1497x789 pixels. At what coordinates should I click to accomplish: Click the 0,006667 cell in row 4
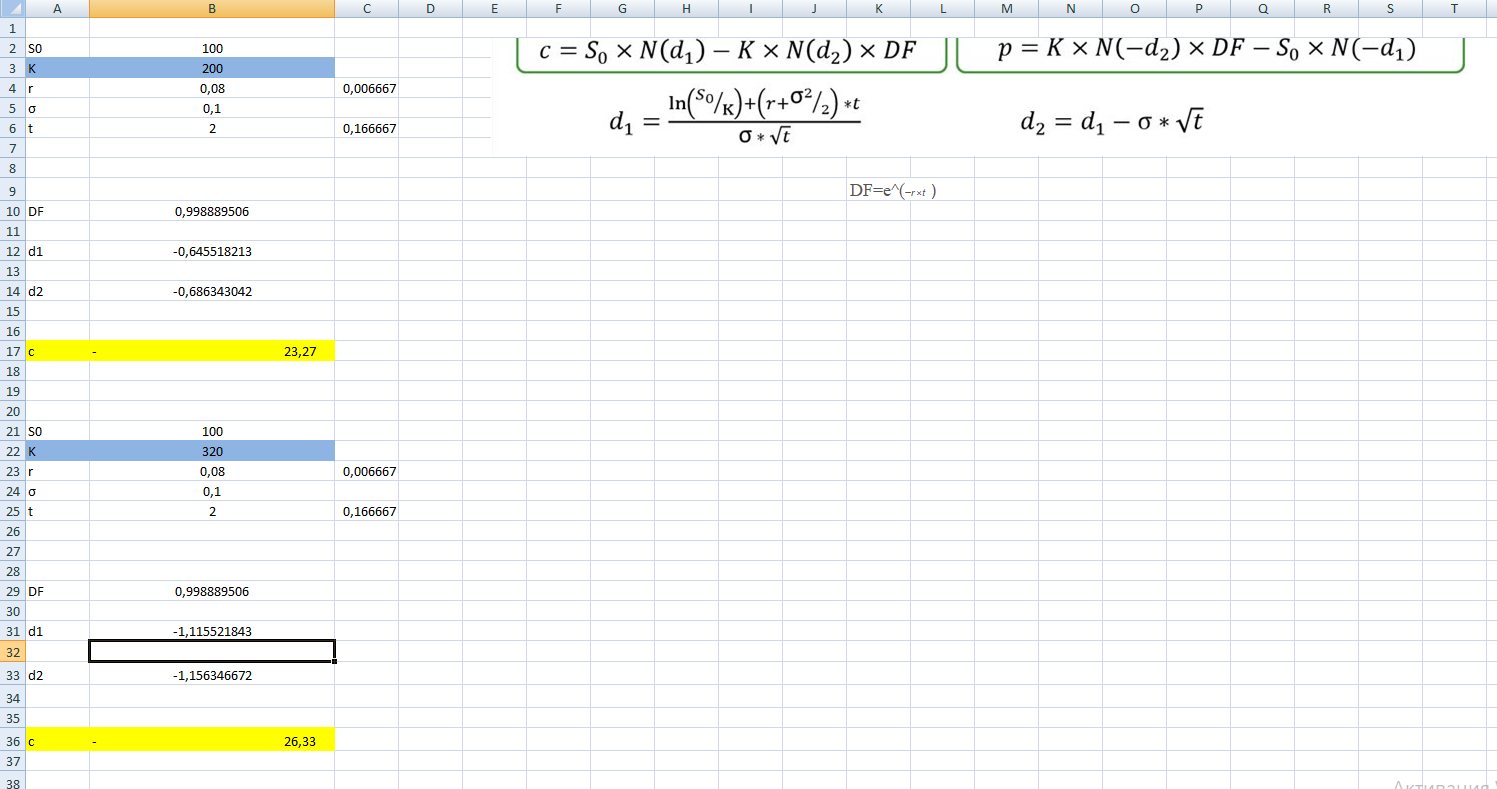coord(367,89)
